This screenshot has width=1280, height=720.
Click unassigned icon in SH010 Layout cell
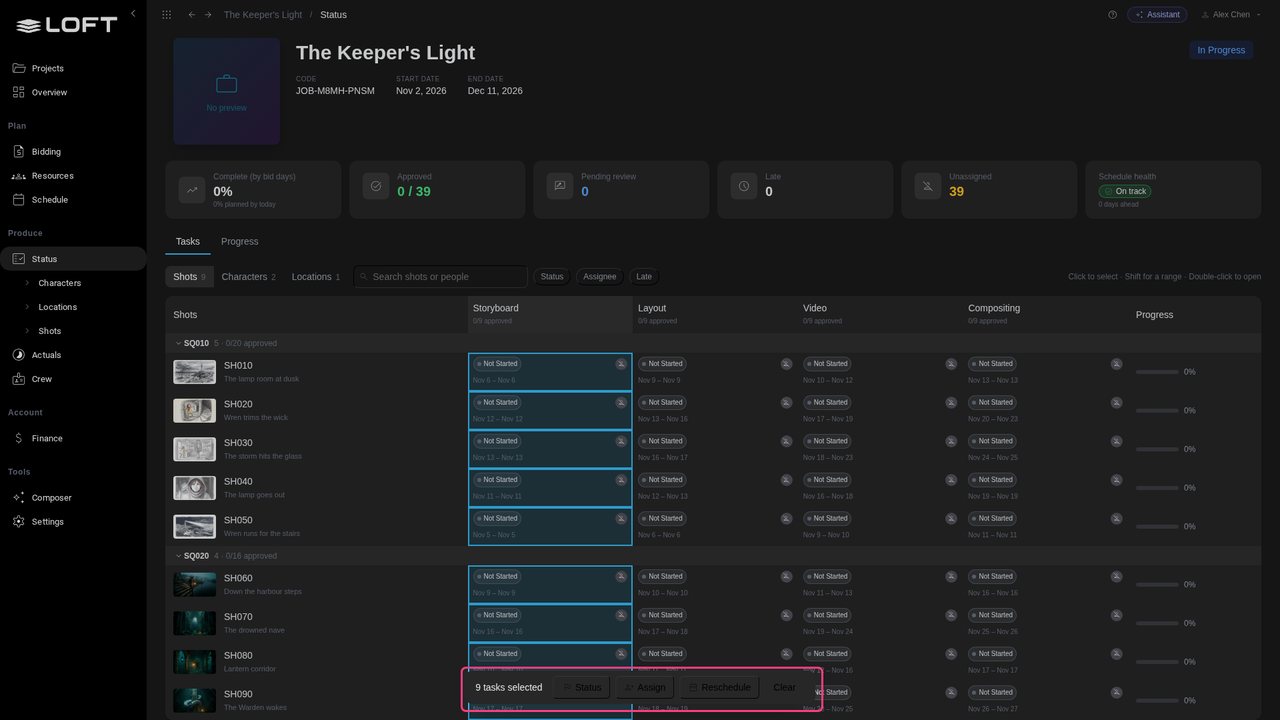[x=786, y=364]
